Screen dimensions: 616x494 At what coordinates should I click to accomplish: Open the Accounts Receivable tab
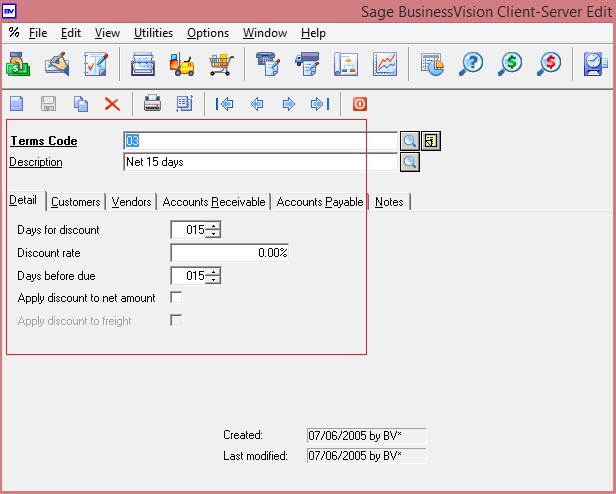(214, 202)
